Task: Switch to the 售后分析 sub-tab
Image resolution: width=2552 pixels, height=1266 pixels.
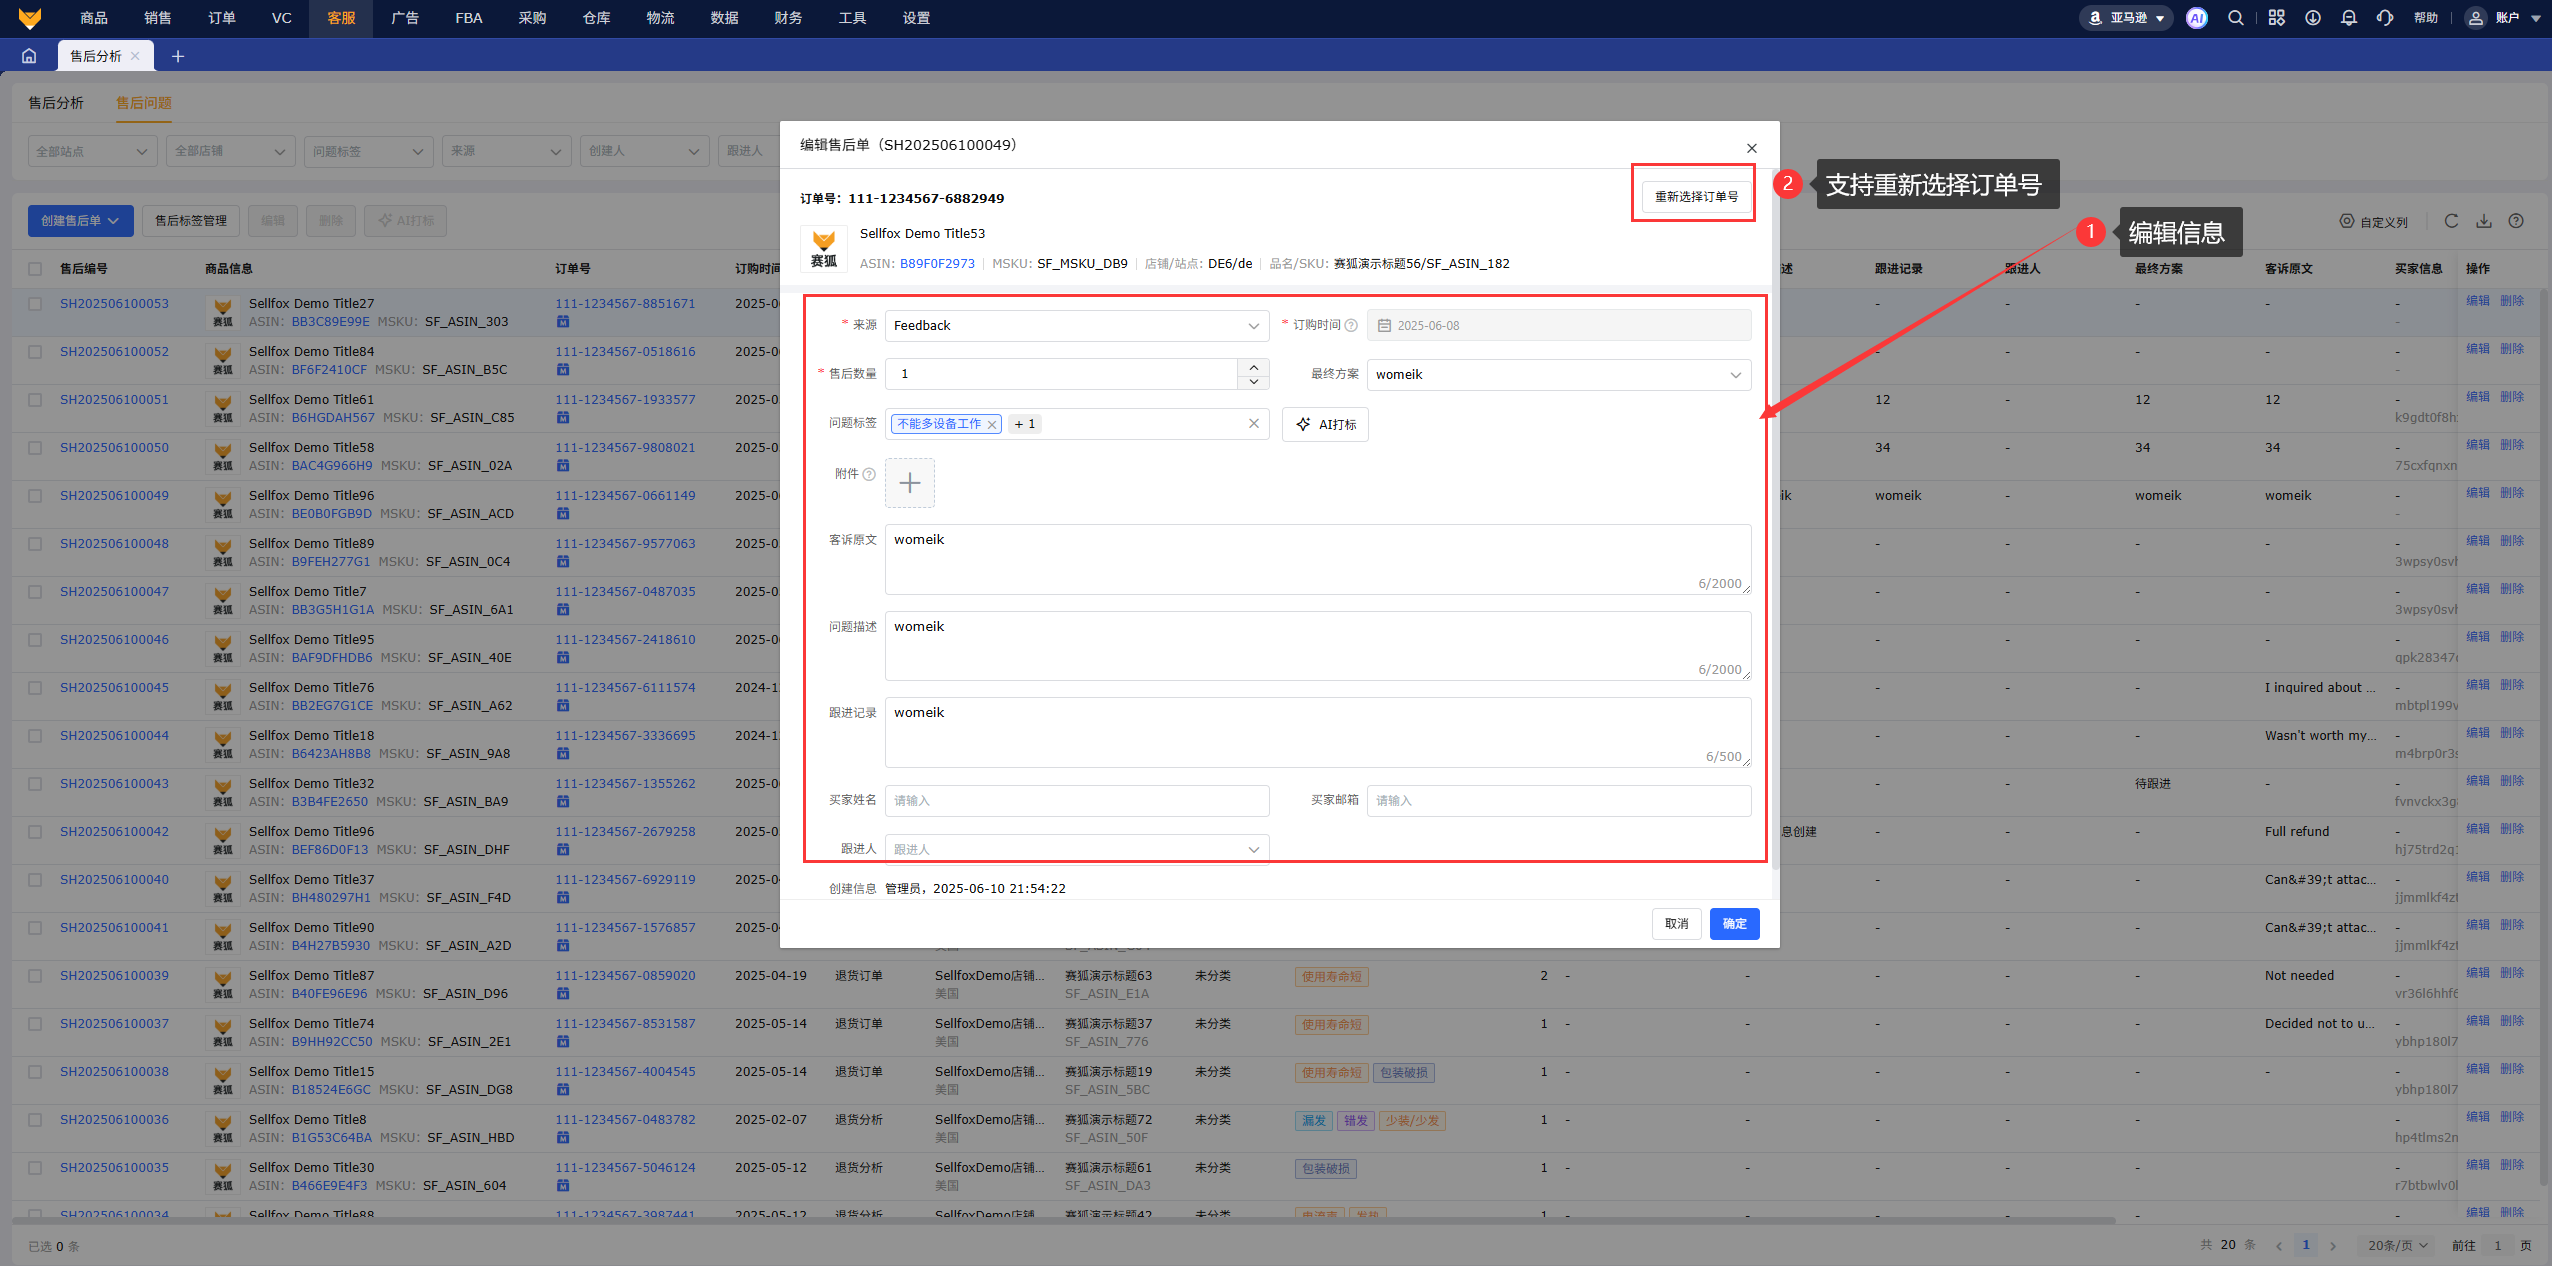Action: (56, 103)
